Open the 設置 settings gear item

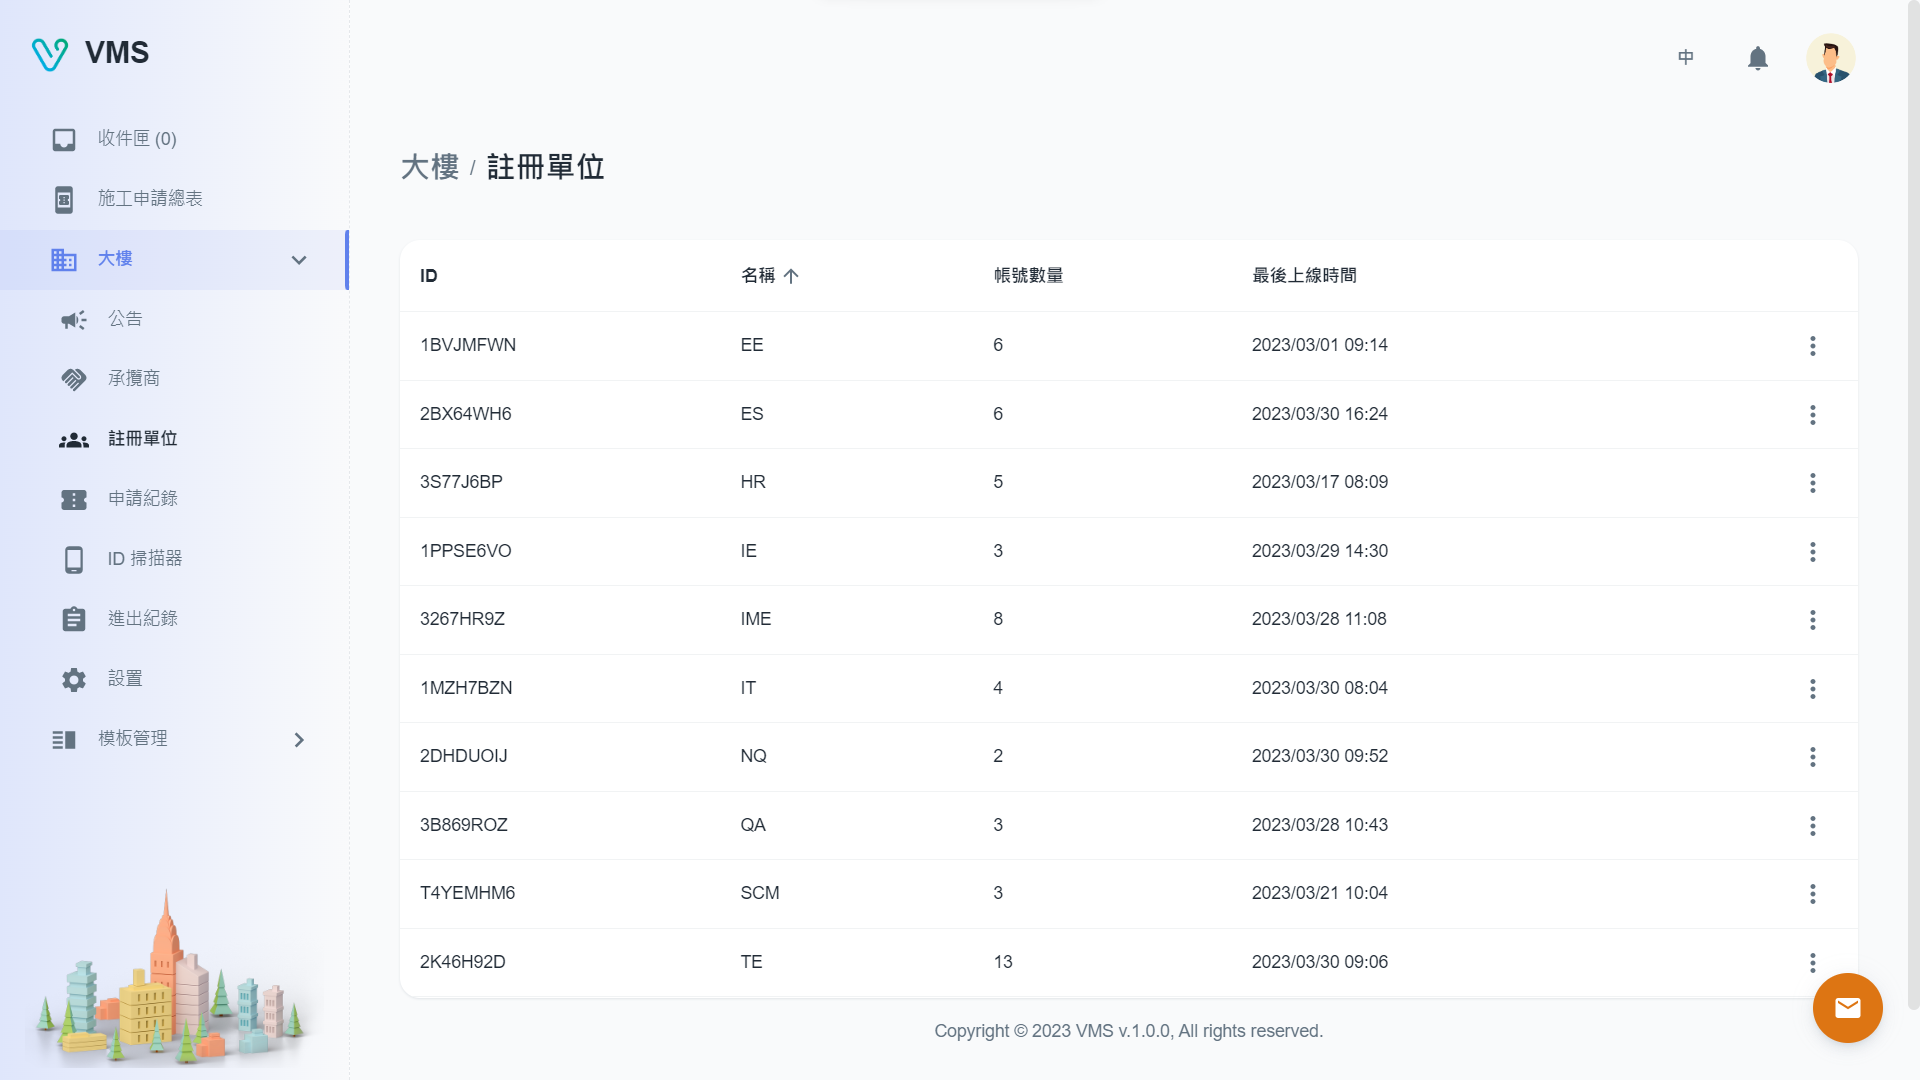tap(125, 679)
